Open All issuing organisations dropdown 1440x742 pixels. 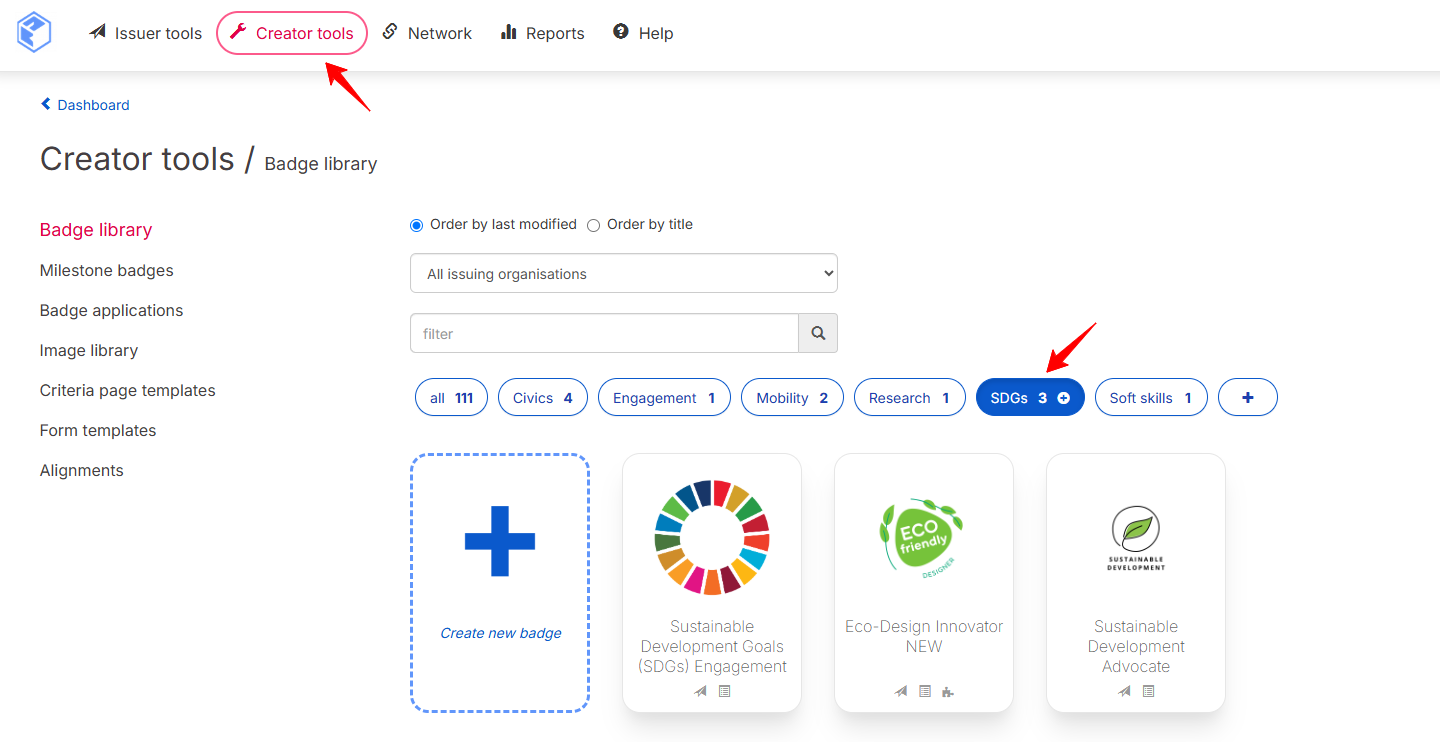click(624, 273)
